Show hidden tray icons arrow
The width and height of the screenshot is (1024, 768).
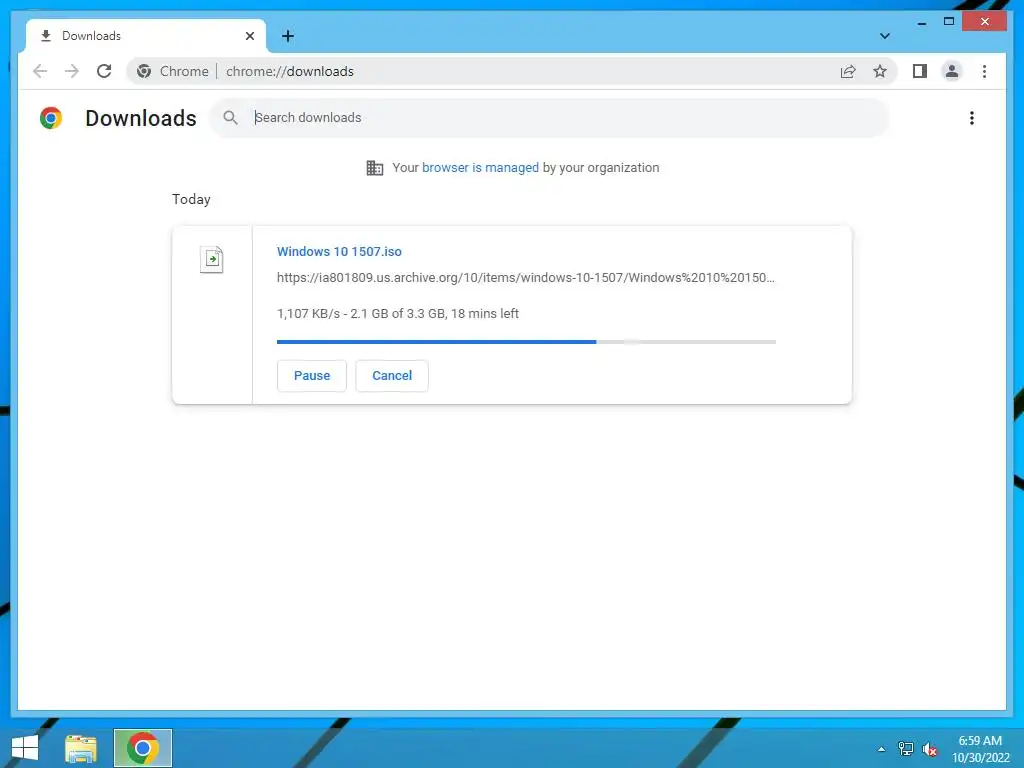point(882,749)
